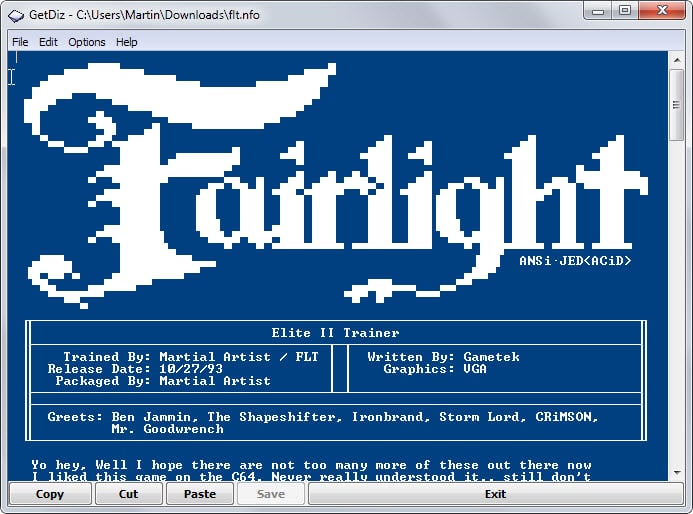Place cursor on 'Elite II Trainer' heading

(335, 333)
